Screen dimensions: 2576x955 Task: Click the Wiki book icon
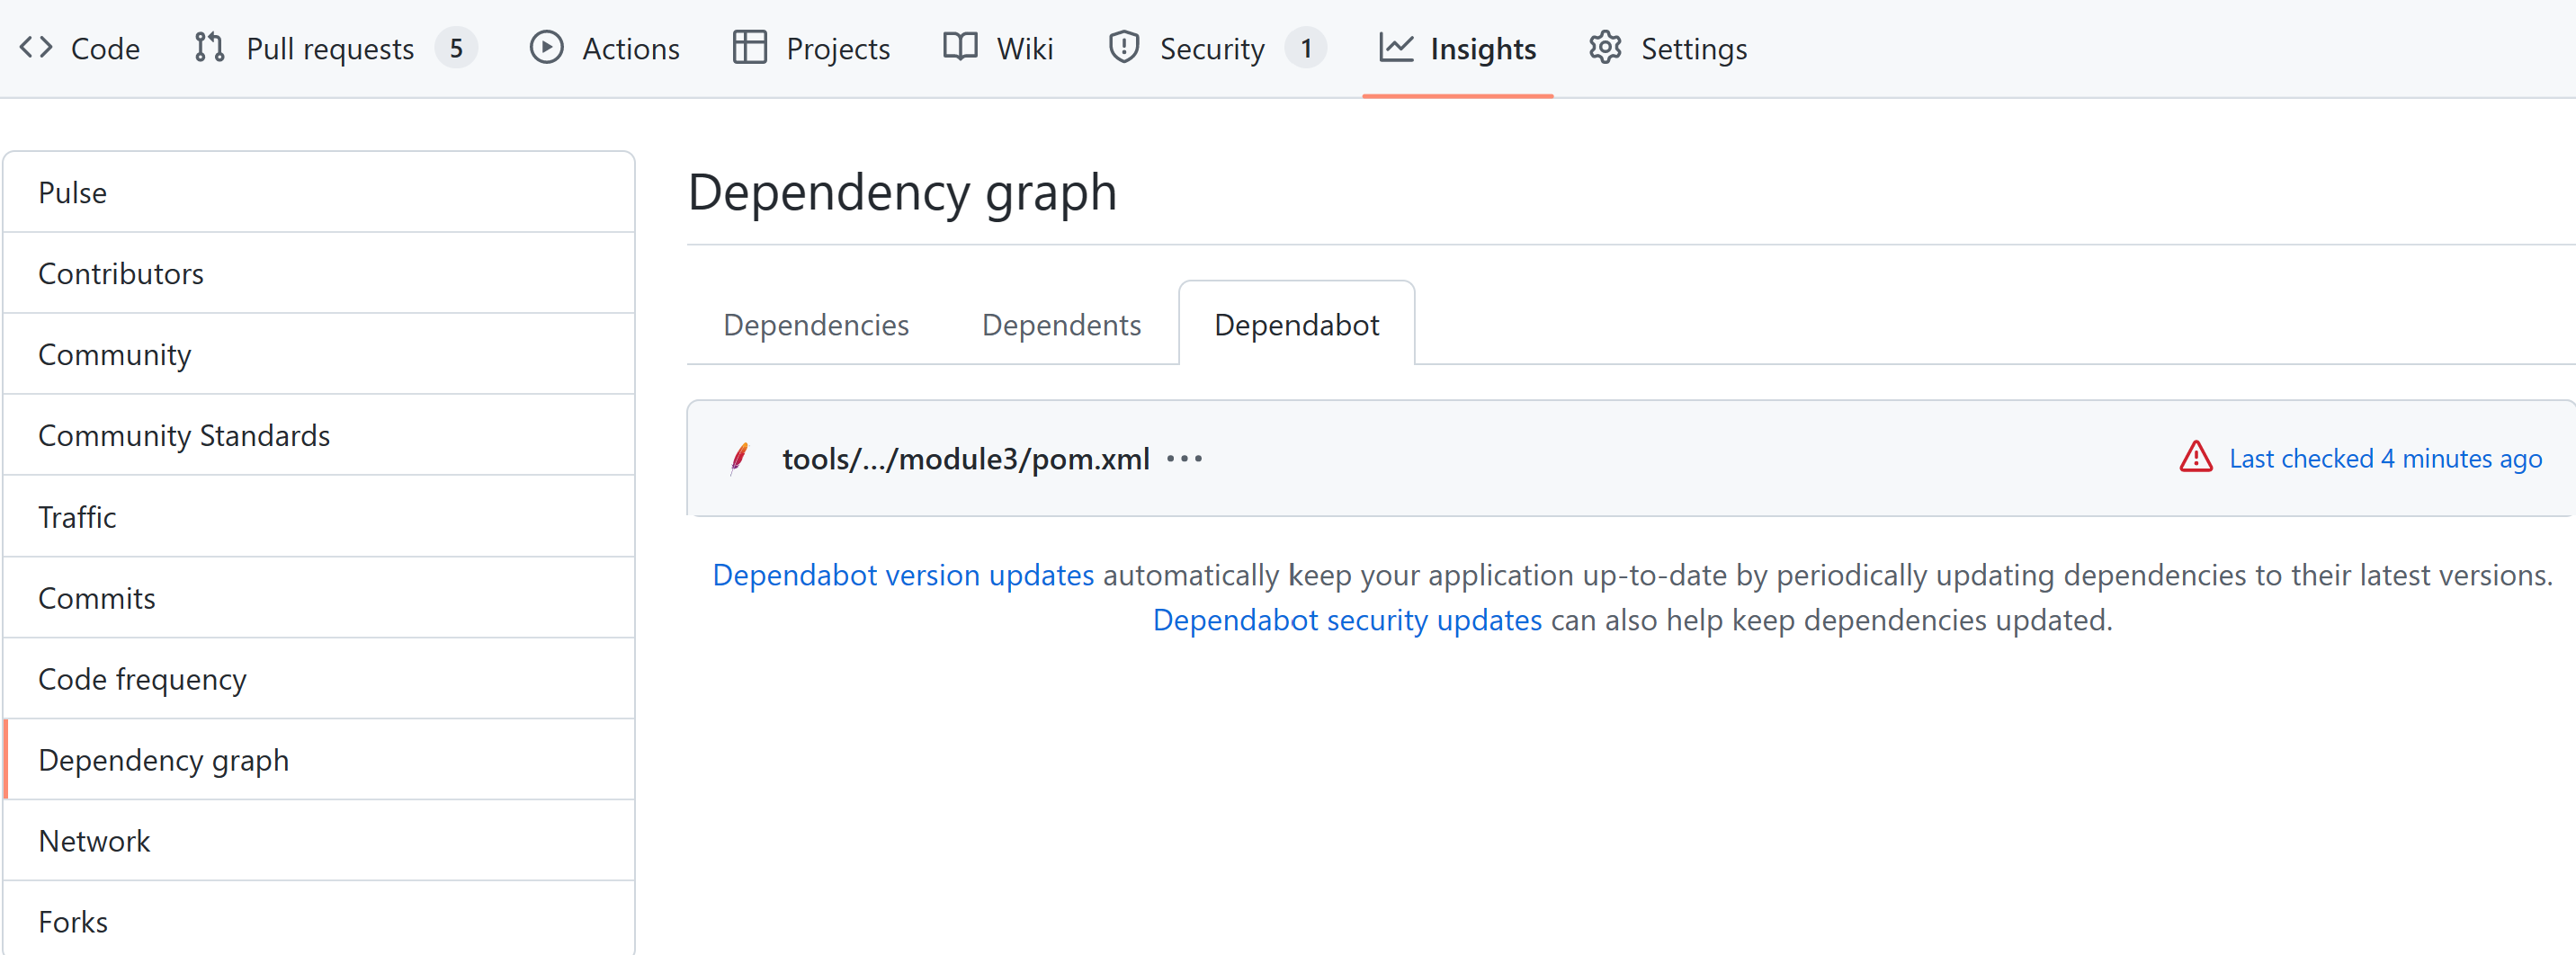click(960, 47)
